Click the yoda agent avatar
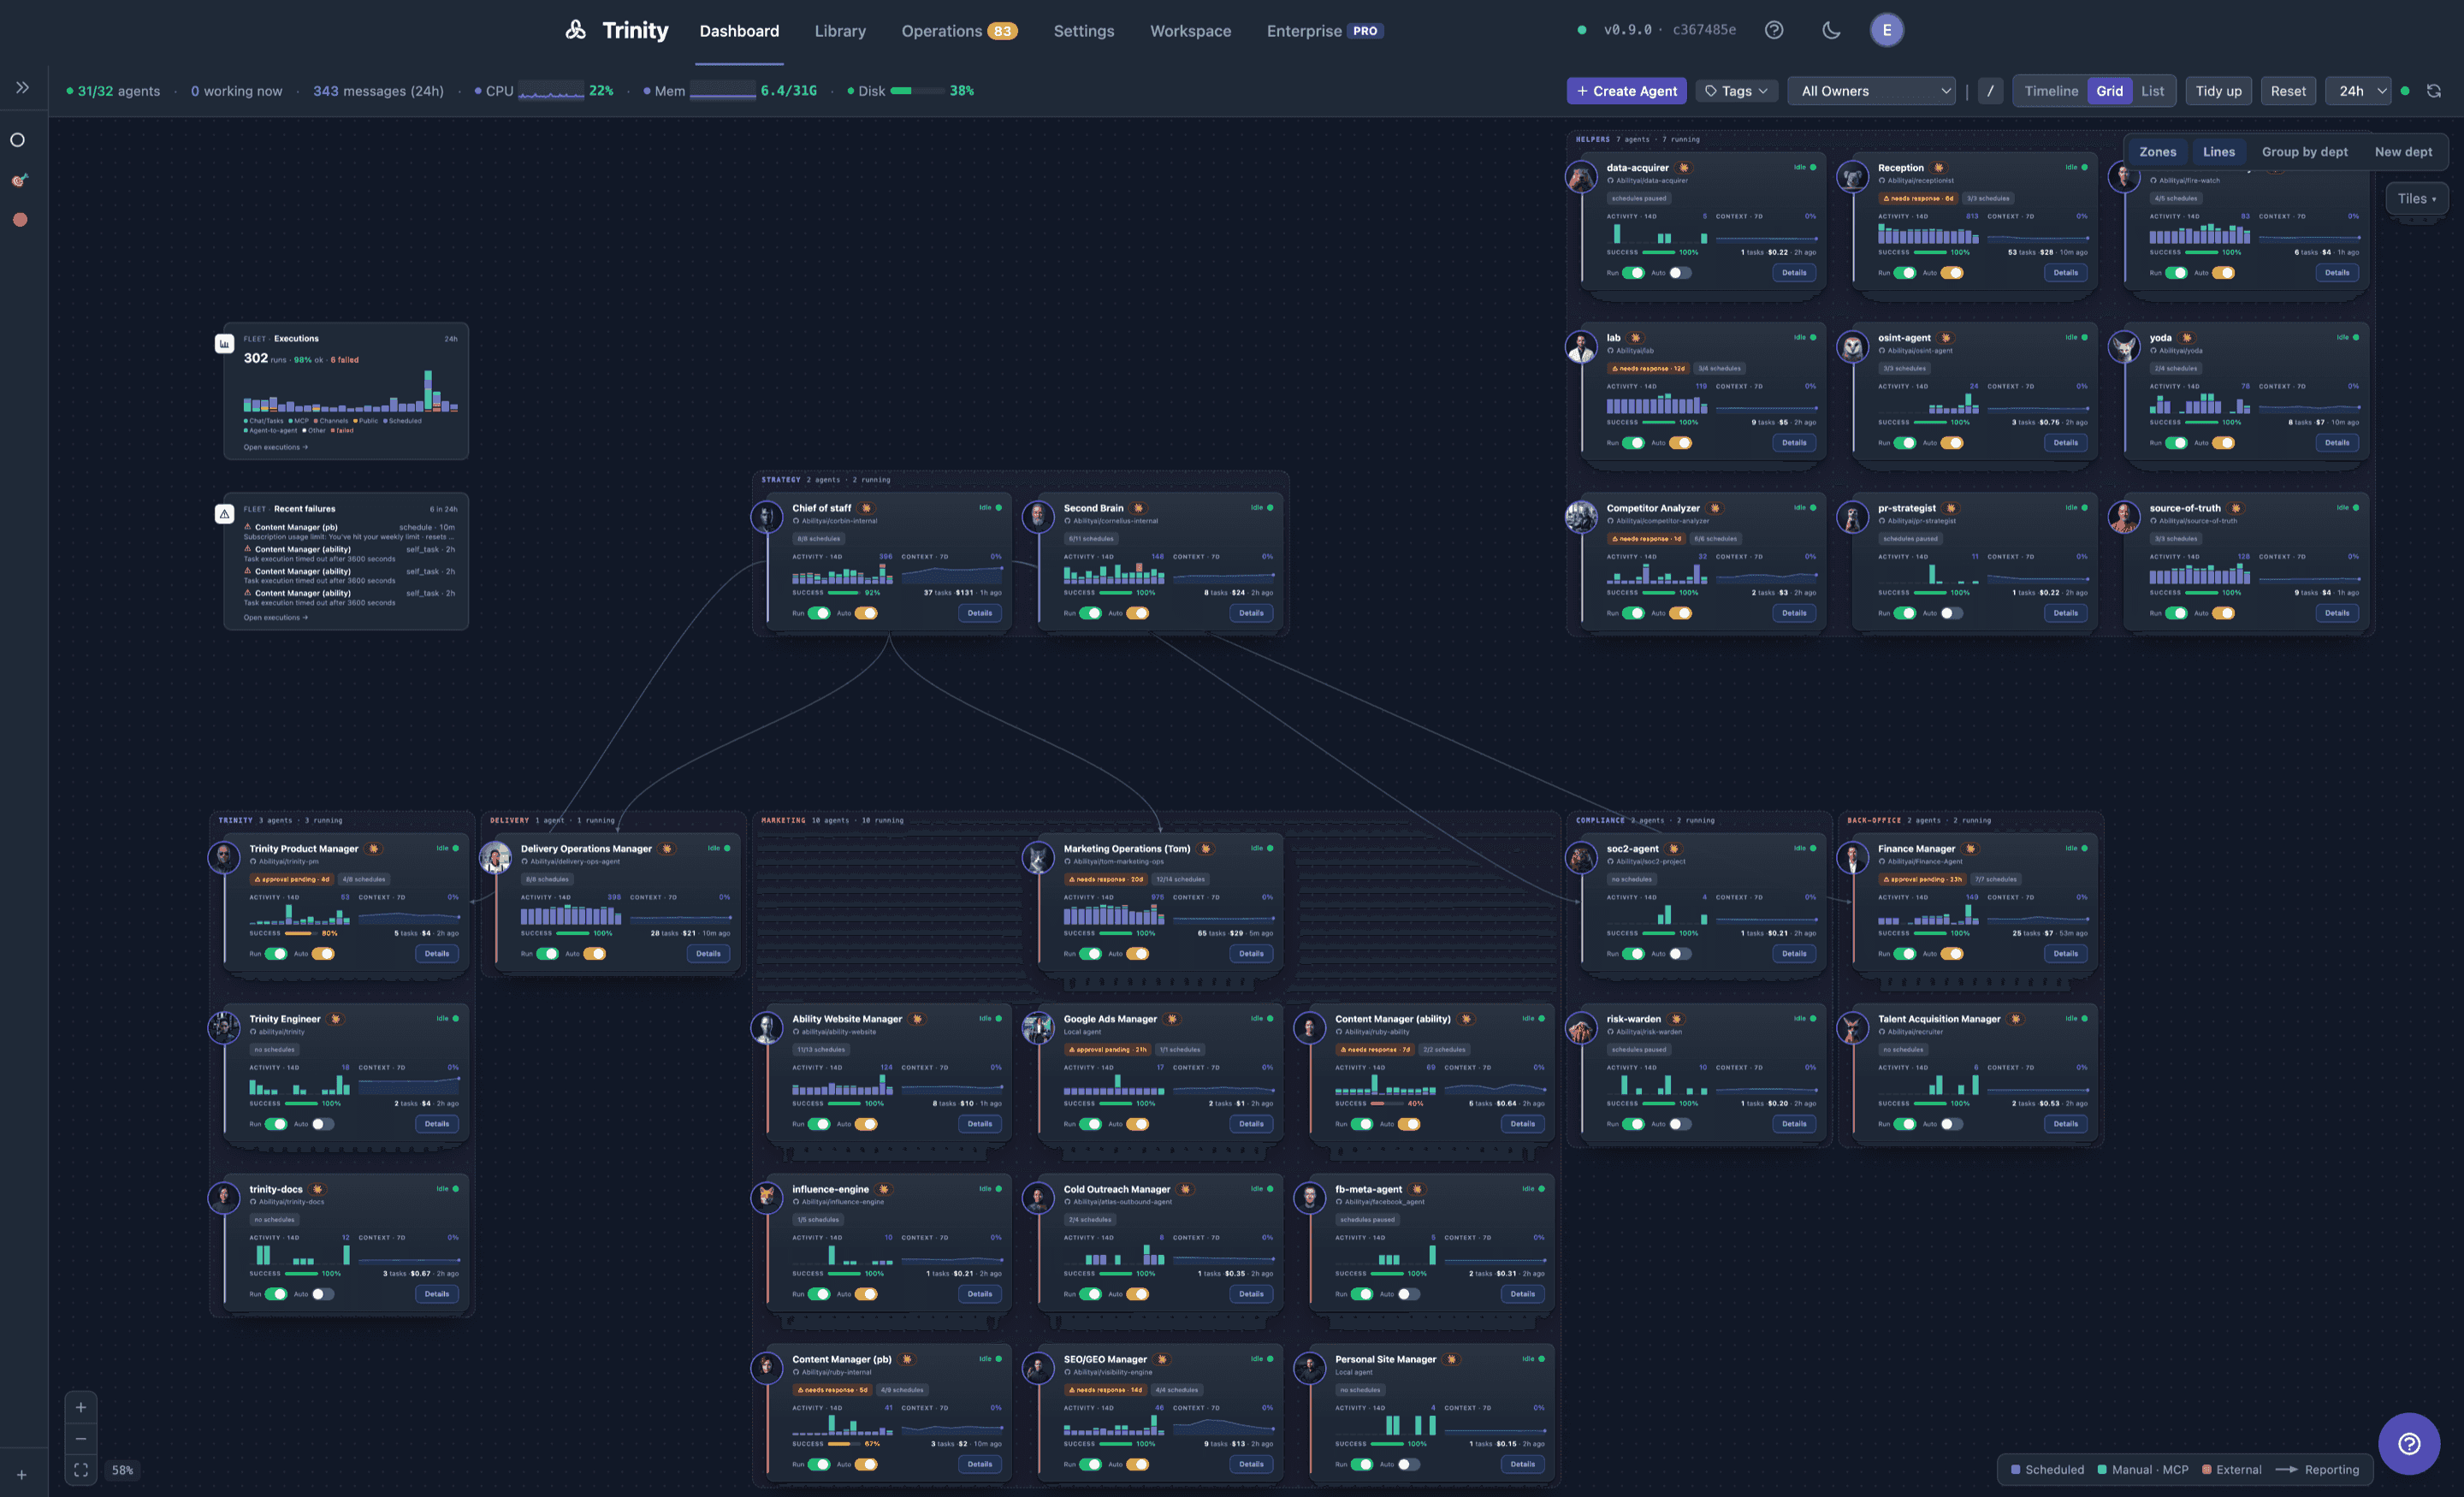Screen dimensions: 2464x1497 click(x=2124, y=347)
